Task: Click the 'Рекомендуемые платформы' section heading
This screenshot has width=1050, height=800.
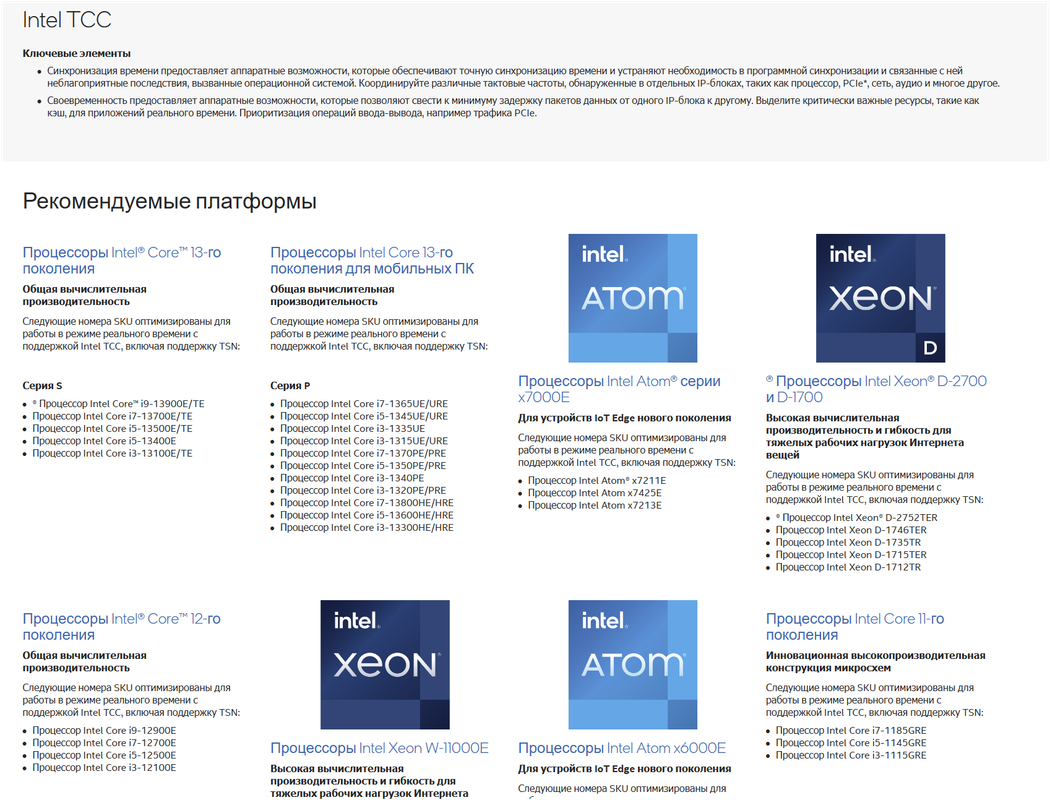Action: (x=169, y=201)
